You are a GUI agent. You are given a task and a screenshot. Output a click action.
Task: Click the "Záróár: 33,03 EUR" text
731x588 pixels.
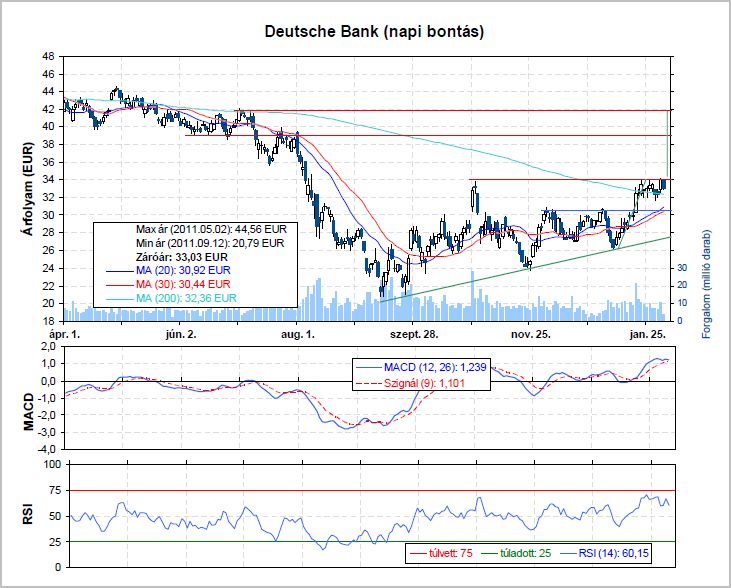click(182, 257)
